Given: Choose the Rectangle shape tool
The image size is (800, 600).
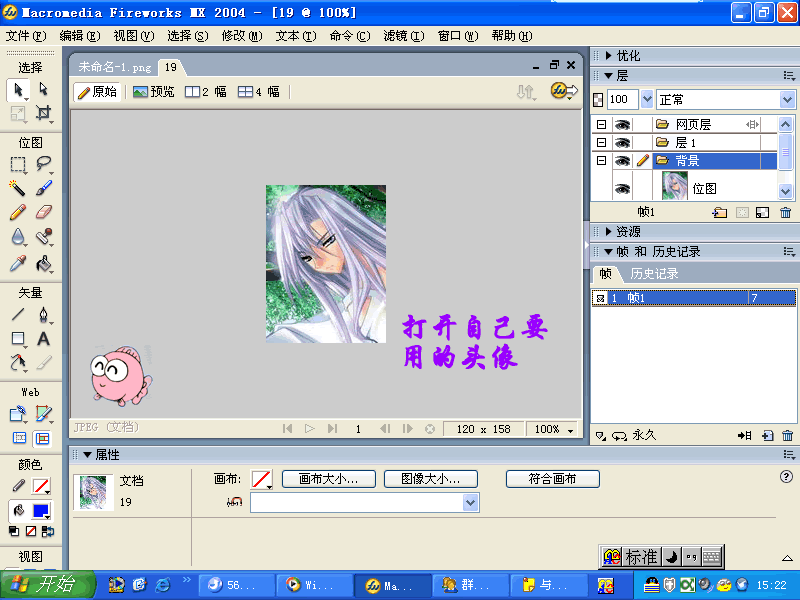Looking at the screenshot, I should point(18,339).
